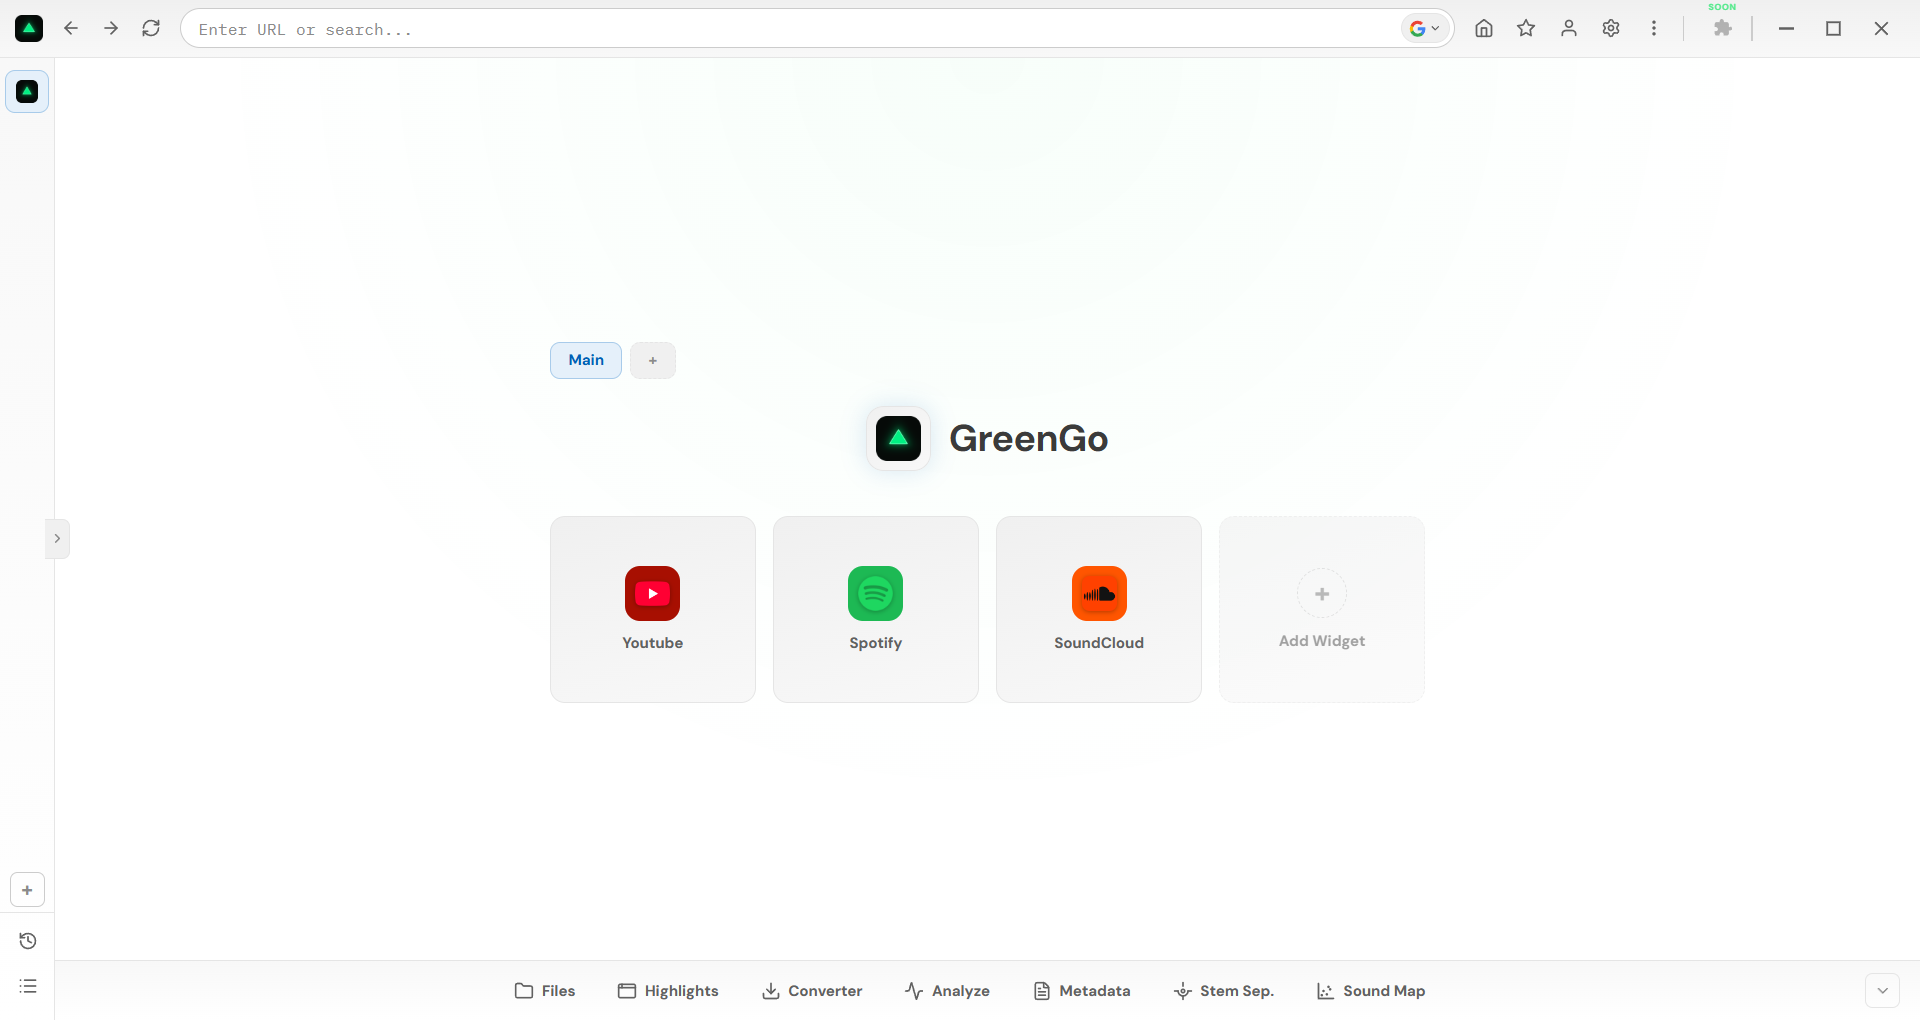Collapse the bottom toolbar with the chevron

[x=1882, y=991]
